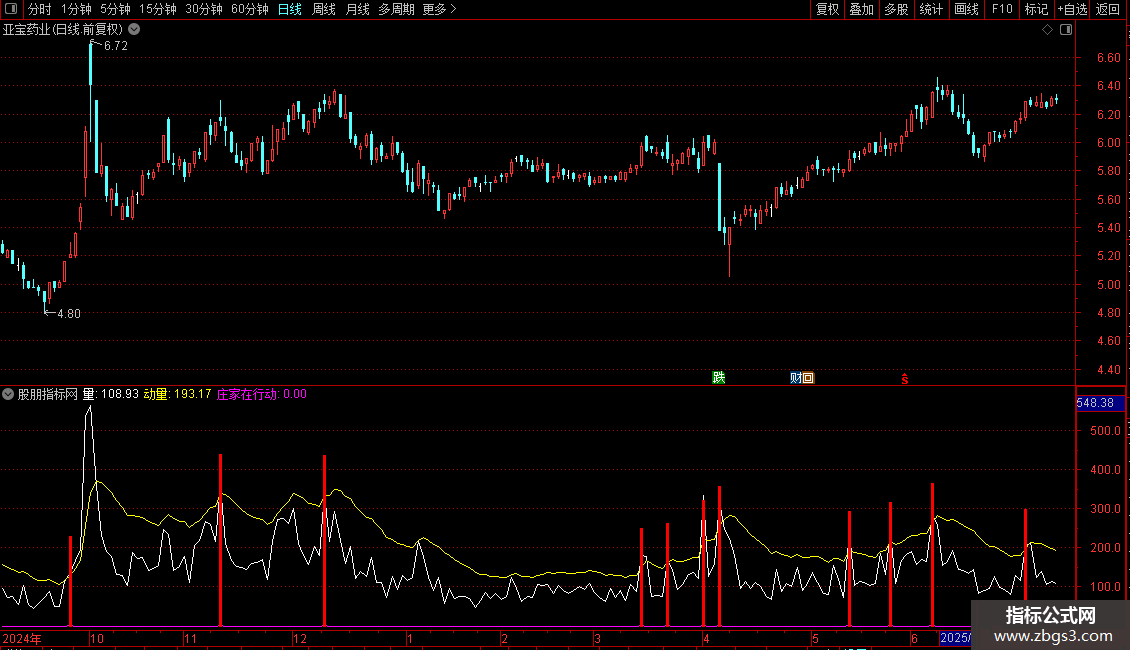Click the 6.72 high price label

coord(115,46)
